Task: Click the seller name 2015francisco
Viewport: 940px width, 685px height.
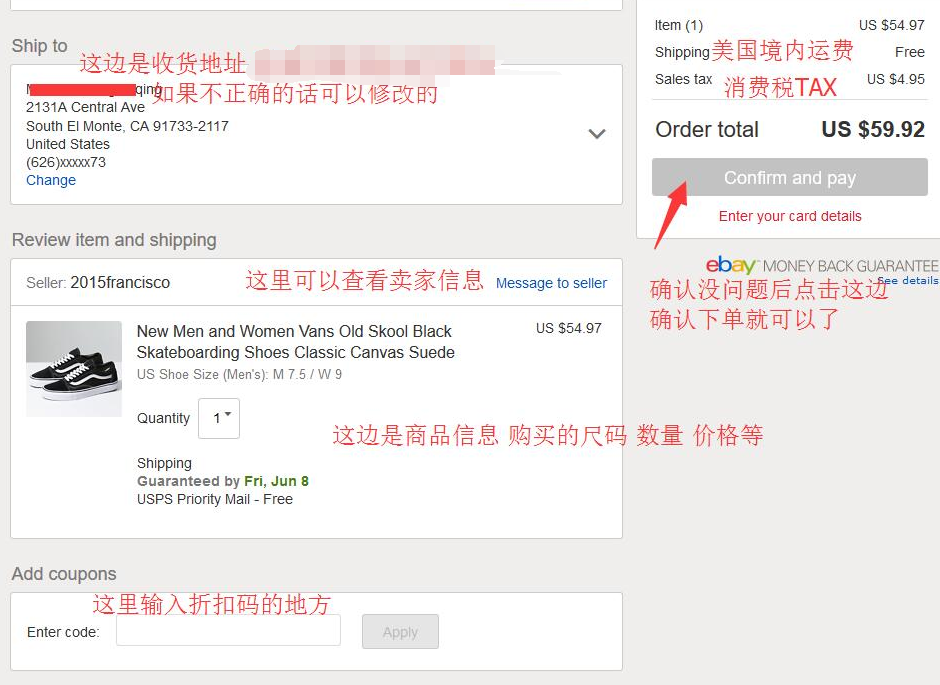Action: point(120,282)
